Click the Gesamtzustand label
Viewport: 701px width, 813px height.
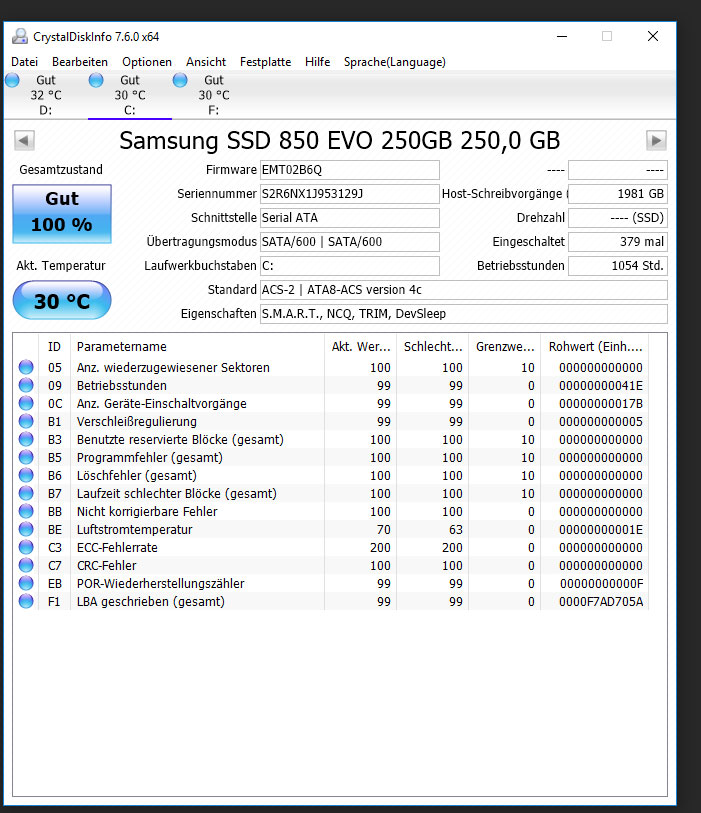[61, 170]
